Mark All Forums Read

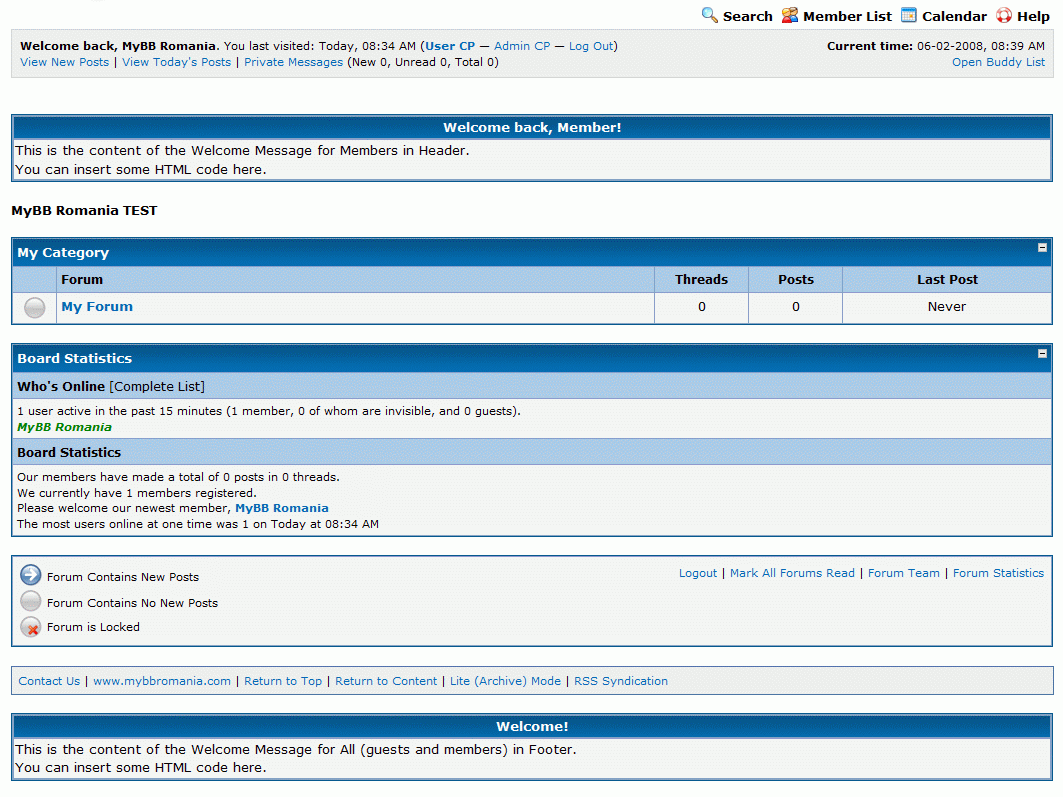(792, 573)
